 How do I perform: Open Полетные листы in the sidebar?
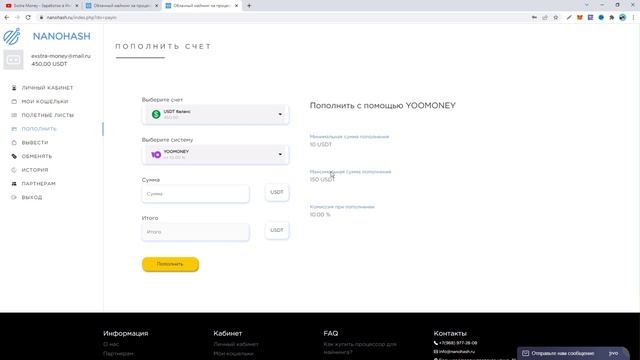point(47,115)
